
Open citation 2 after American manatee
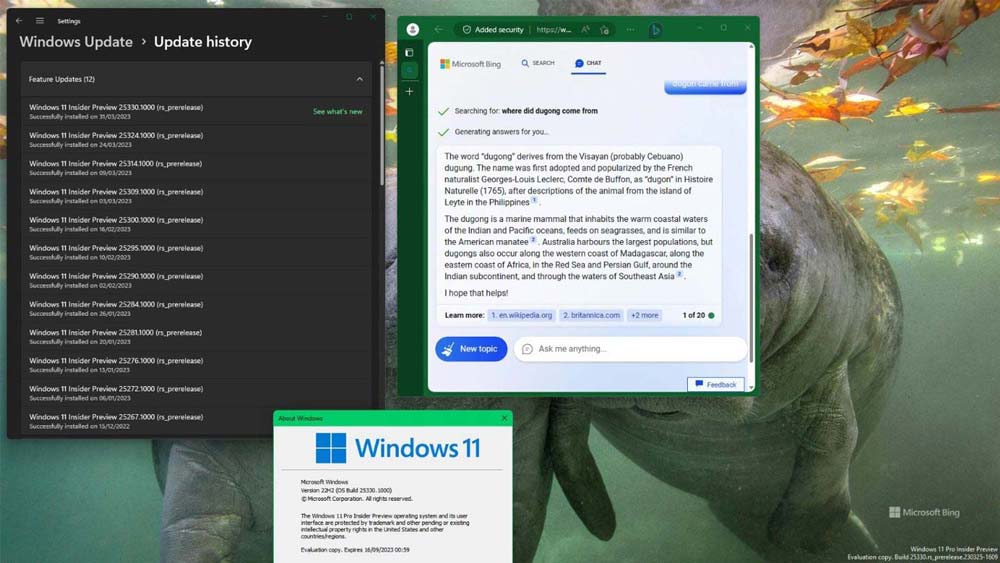[533, 240]
